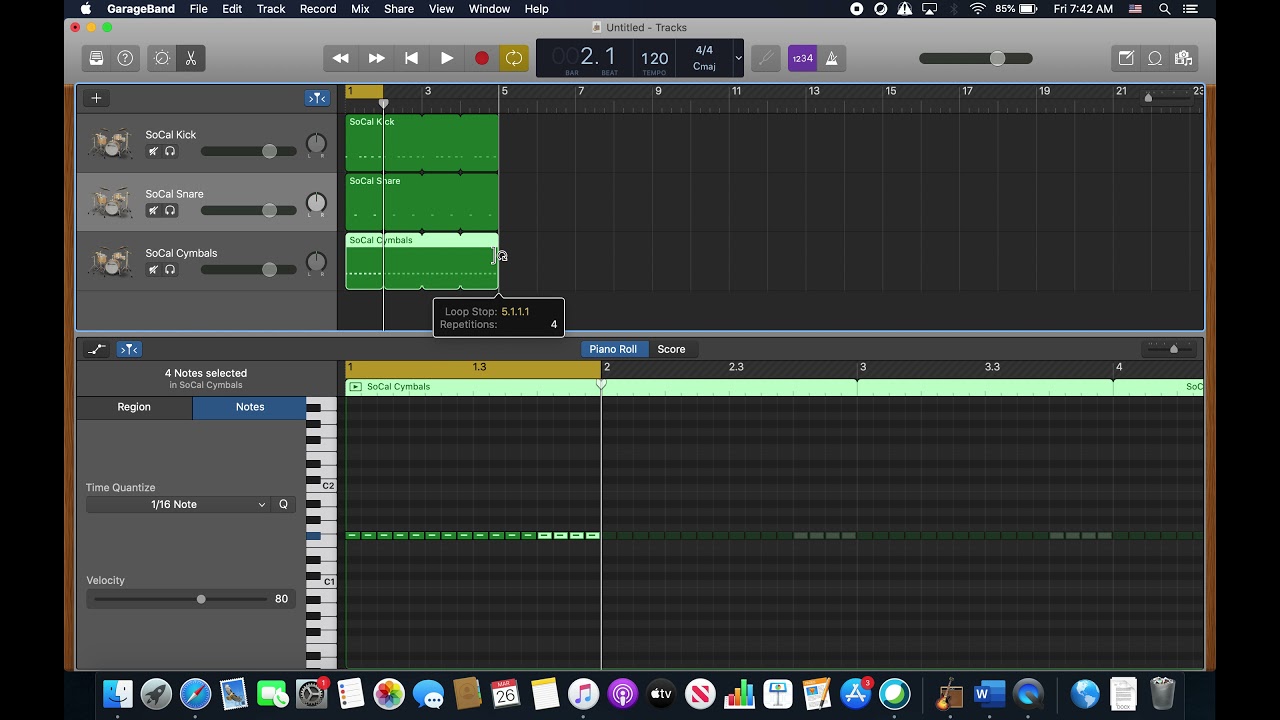This screenshot has width=1280, height=720.
Task: Adjust the Velocity slider
Action: 180,599
